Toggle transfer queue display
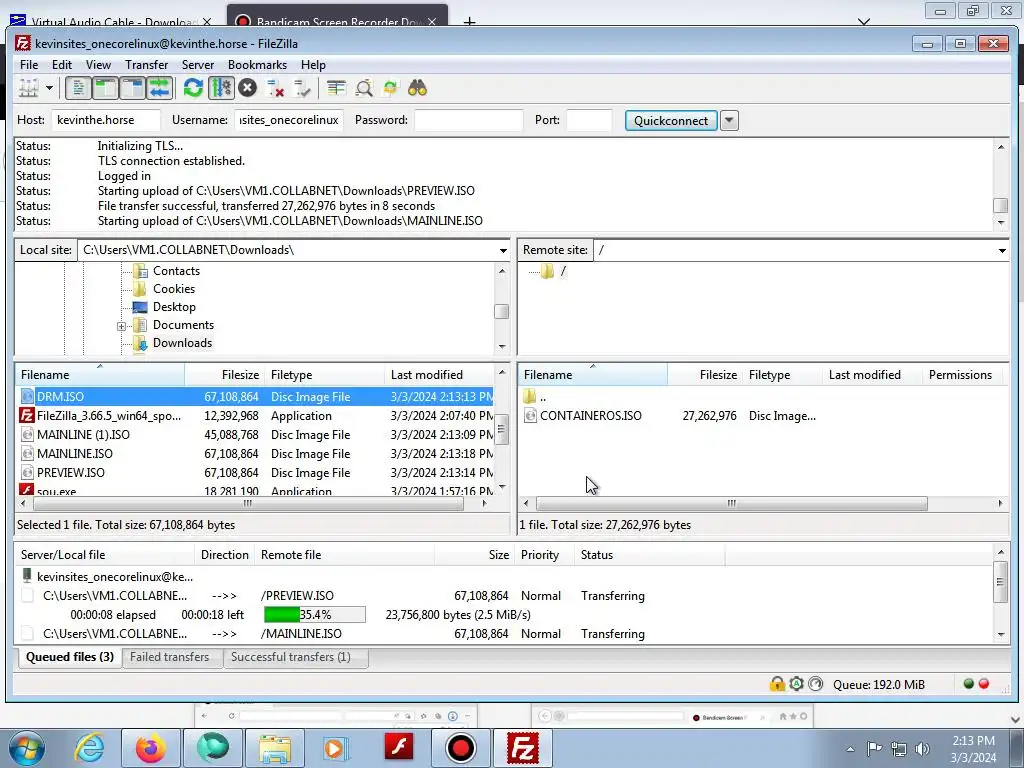 [159, 88]
